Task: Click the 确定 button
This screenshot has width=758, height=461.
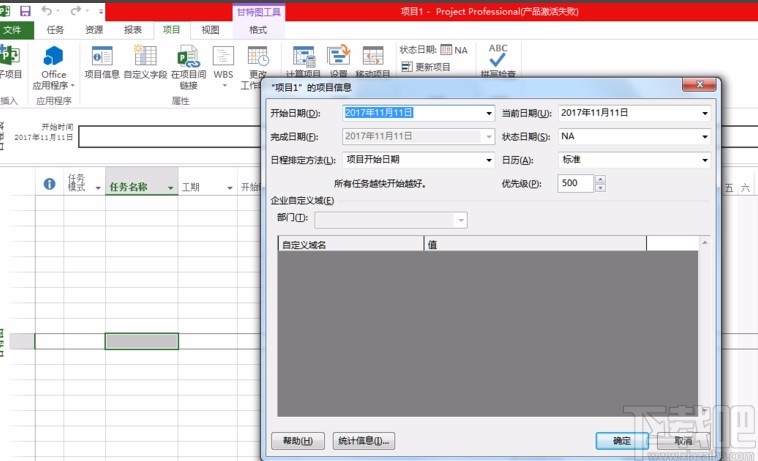Action: (x=621, y=441)
